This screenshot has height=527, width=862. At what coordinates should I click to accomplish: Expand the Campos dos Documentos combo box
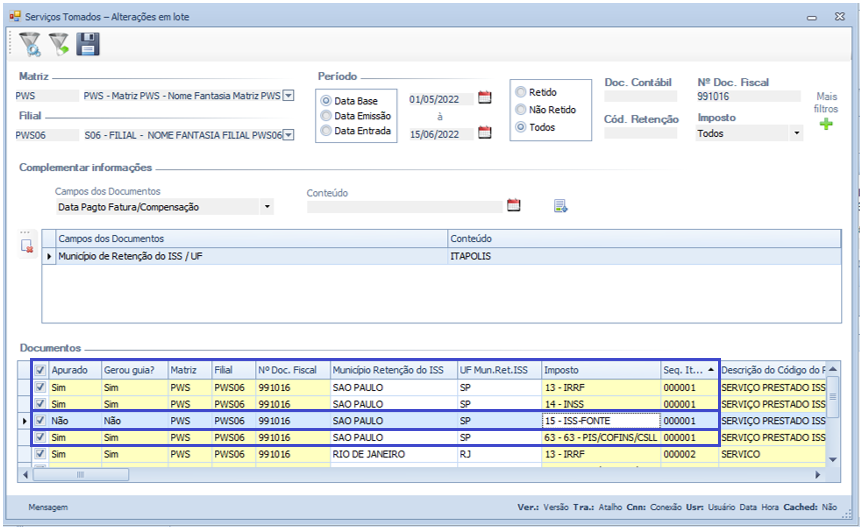point(267,207)
